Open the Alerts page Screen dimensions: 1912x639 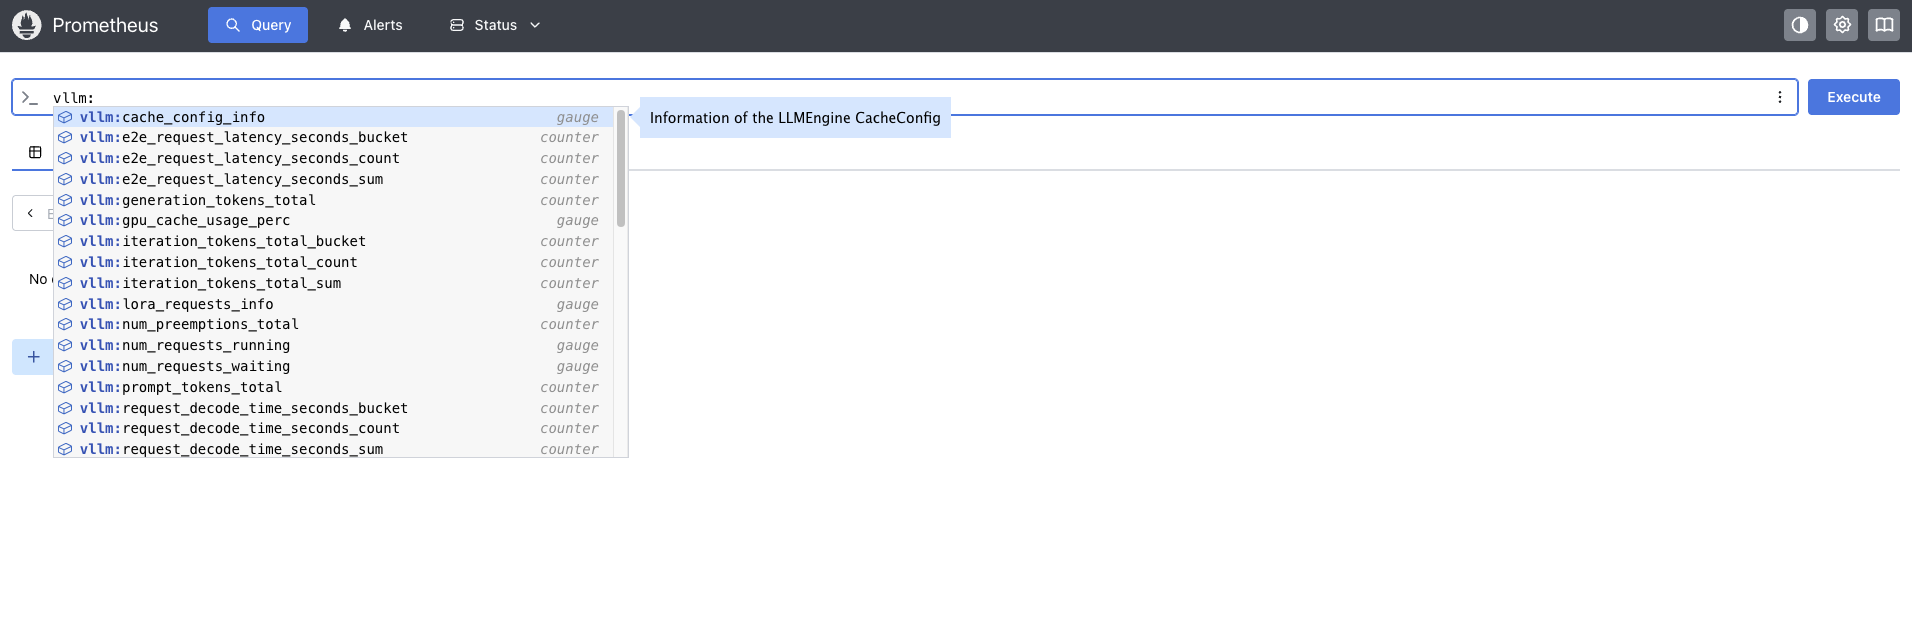pyautogui.click(x=370, y=25)
